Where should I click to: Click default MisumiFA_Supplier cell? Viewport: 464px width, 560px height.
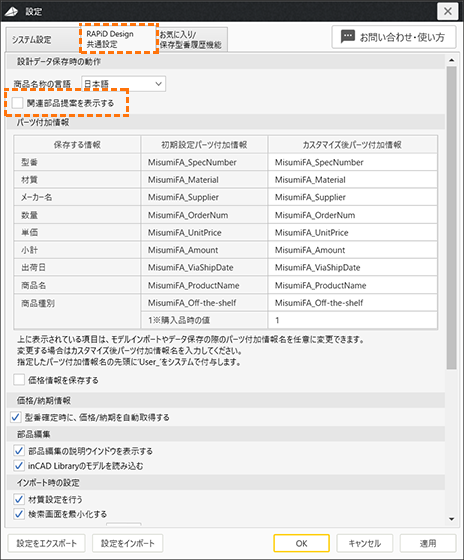pyautogui.click(x=204, y=197)
